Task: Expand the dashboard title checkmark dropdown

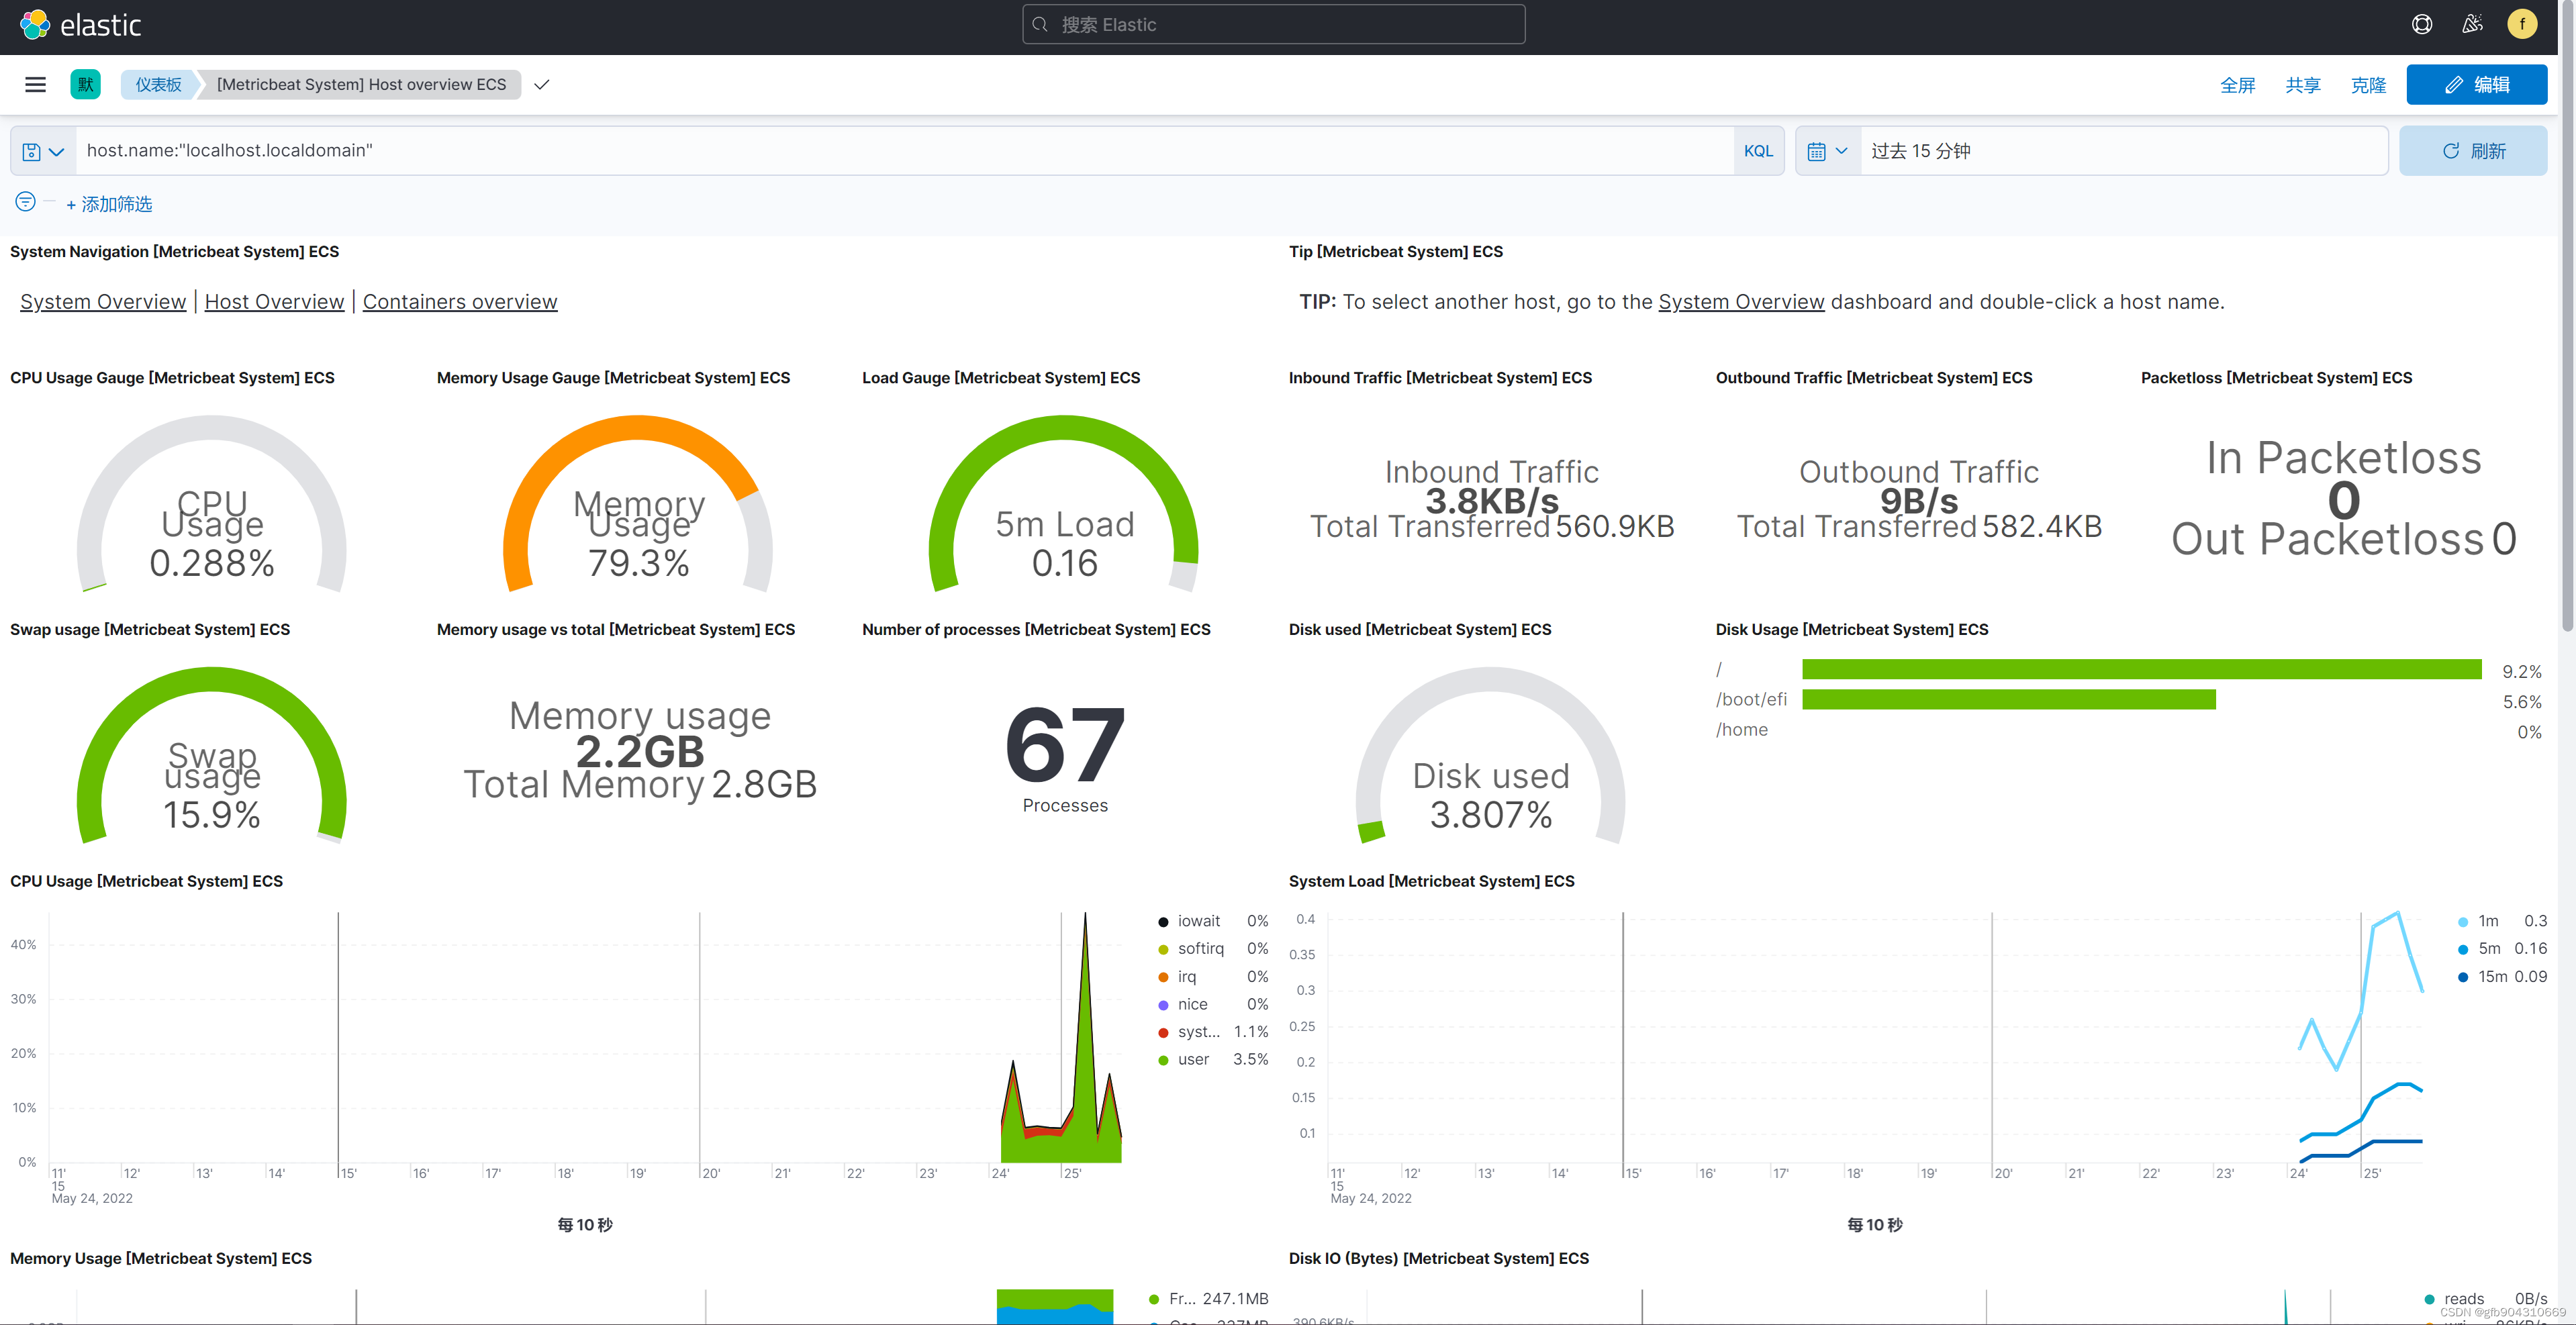Action: coord(541,85)
